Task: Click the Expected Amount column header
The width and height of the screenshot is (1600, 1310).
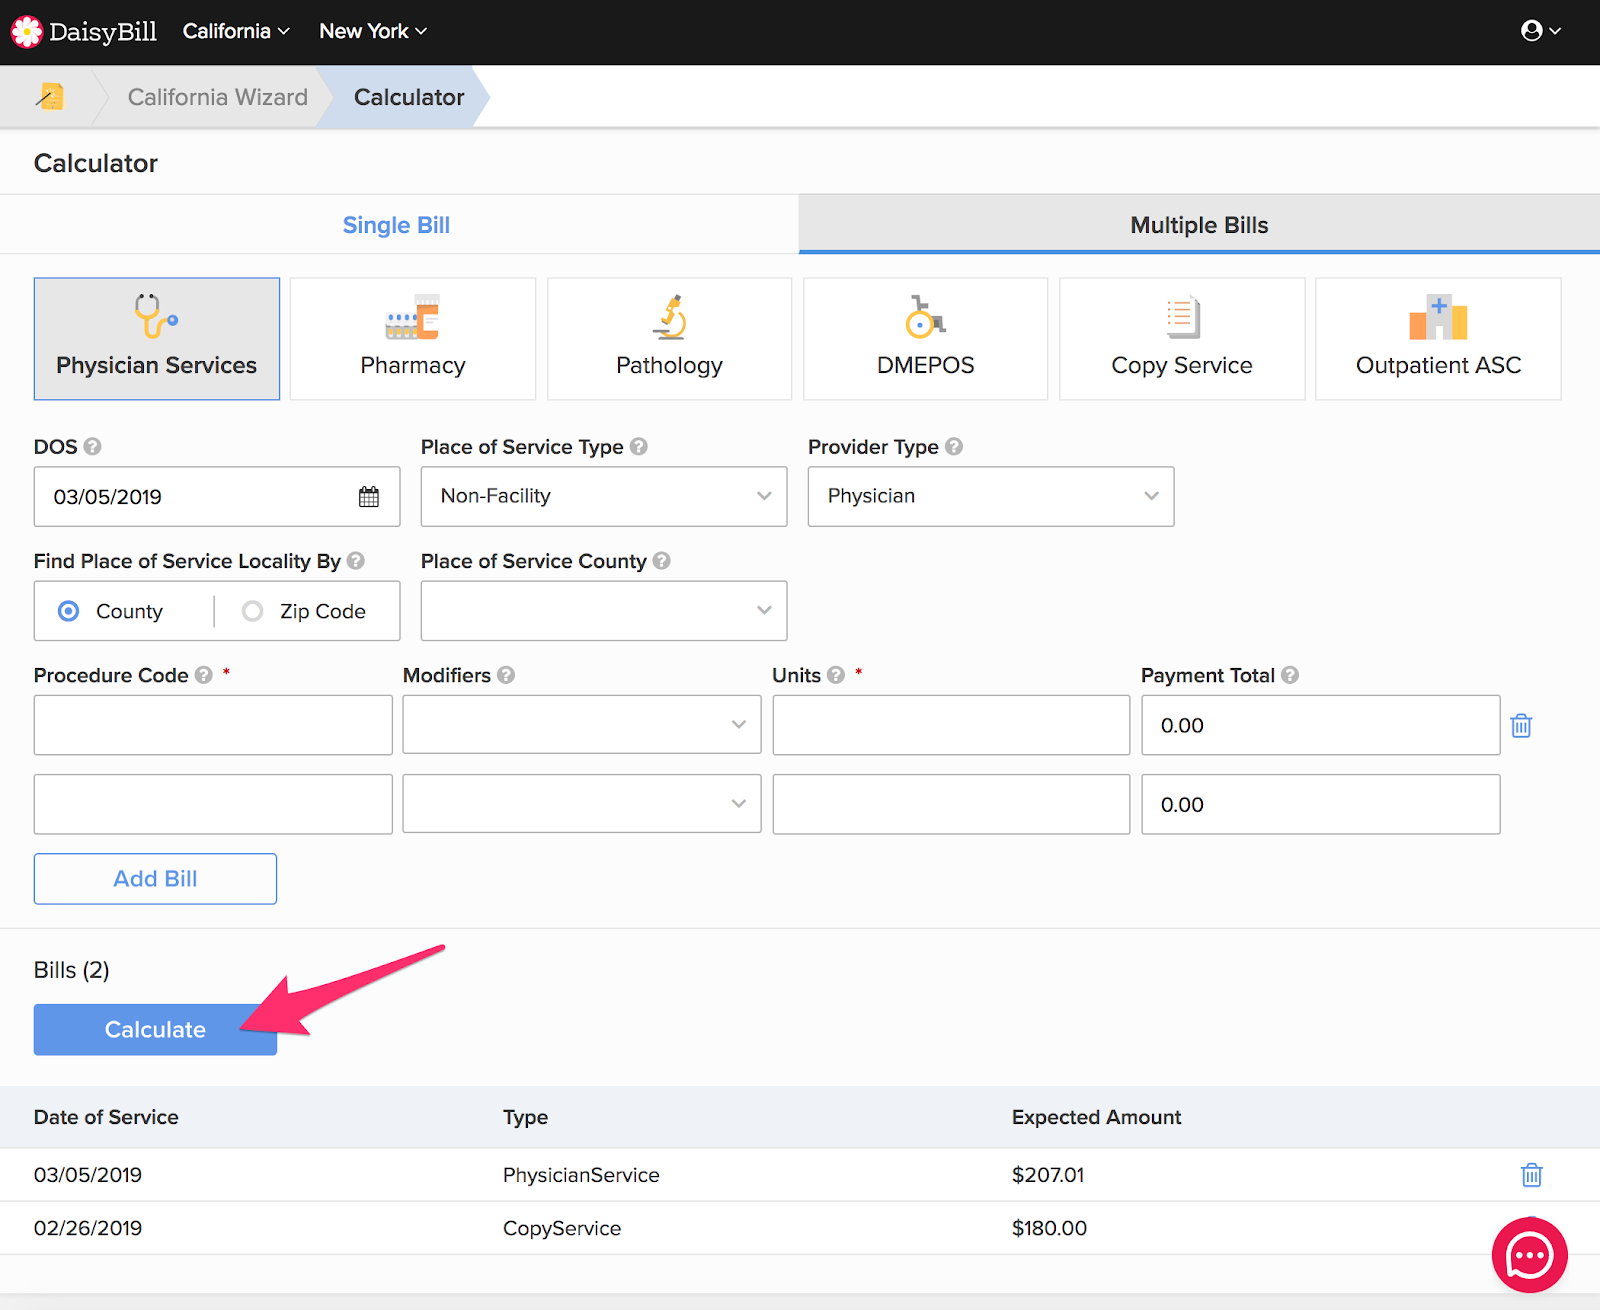Action: tap(1096, 1117)
